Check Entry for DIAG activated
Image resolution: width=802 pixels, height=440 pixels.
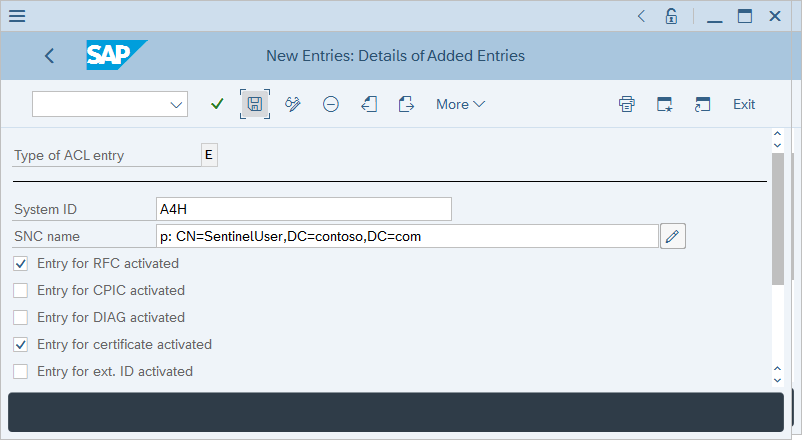pyautogui.click(x=20, y=318)
